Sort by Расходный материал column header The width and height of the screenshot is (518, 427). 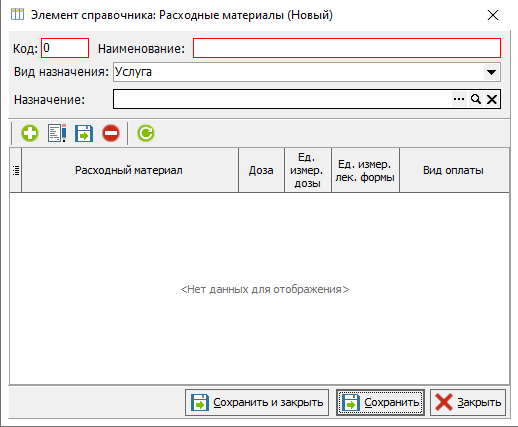click(130, 170)
